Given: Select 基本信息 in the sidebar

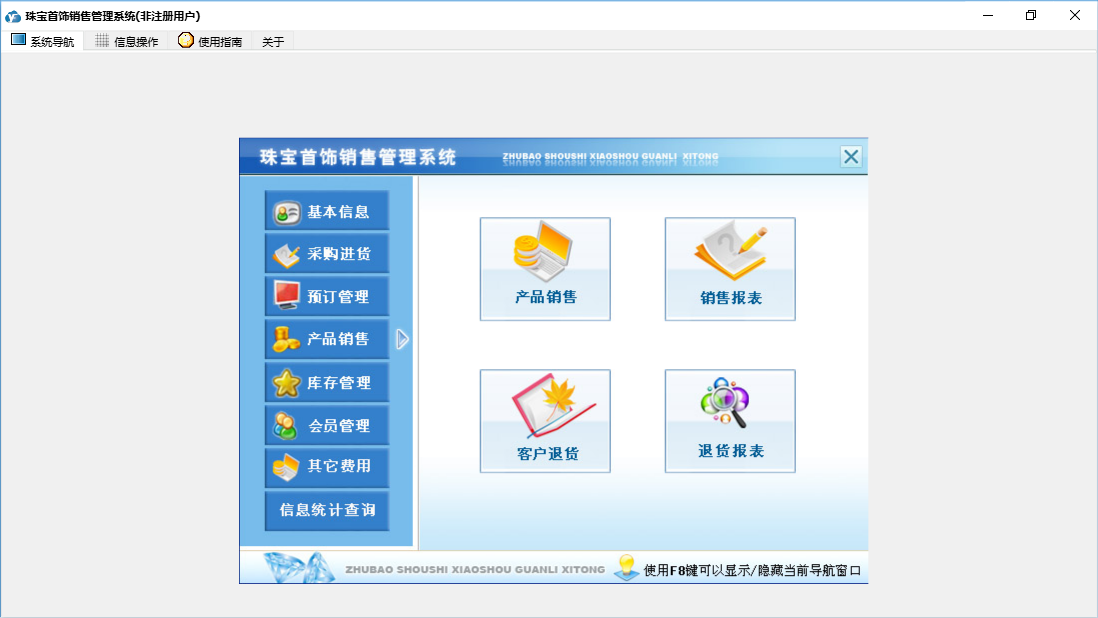Looking at the screenshot, I should coord(327,211).
